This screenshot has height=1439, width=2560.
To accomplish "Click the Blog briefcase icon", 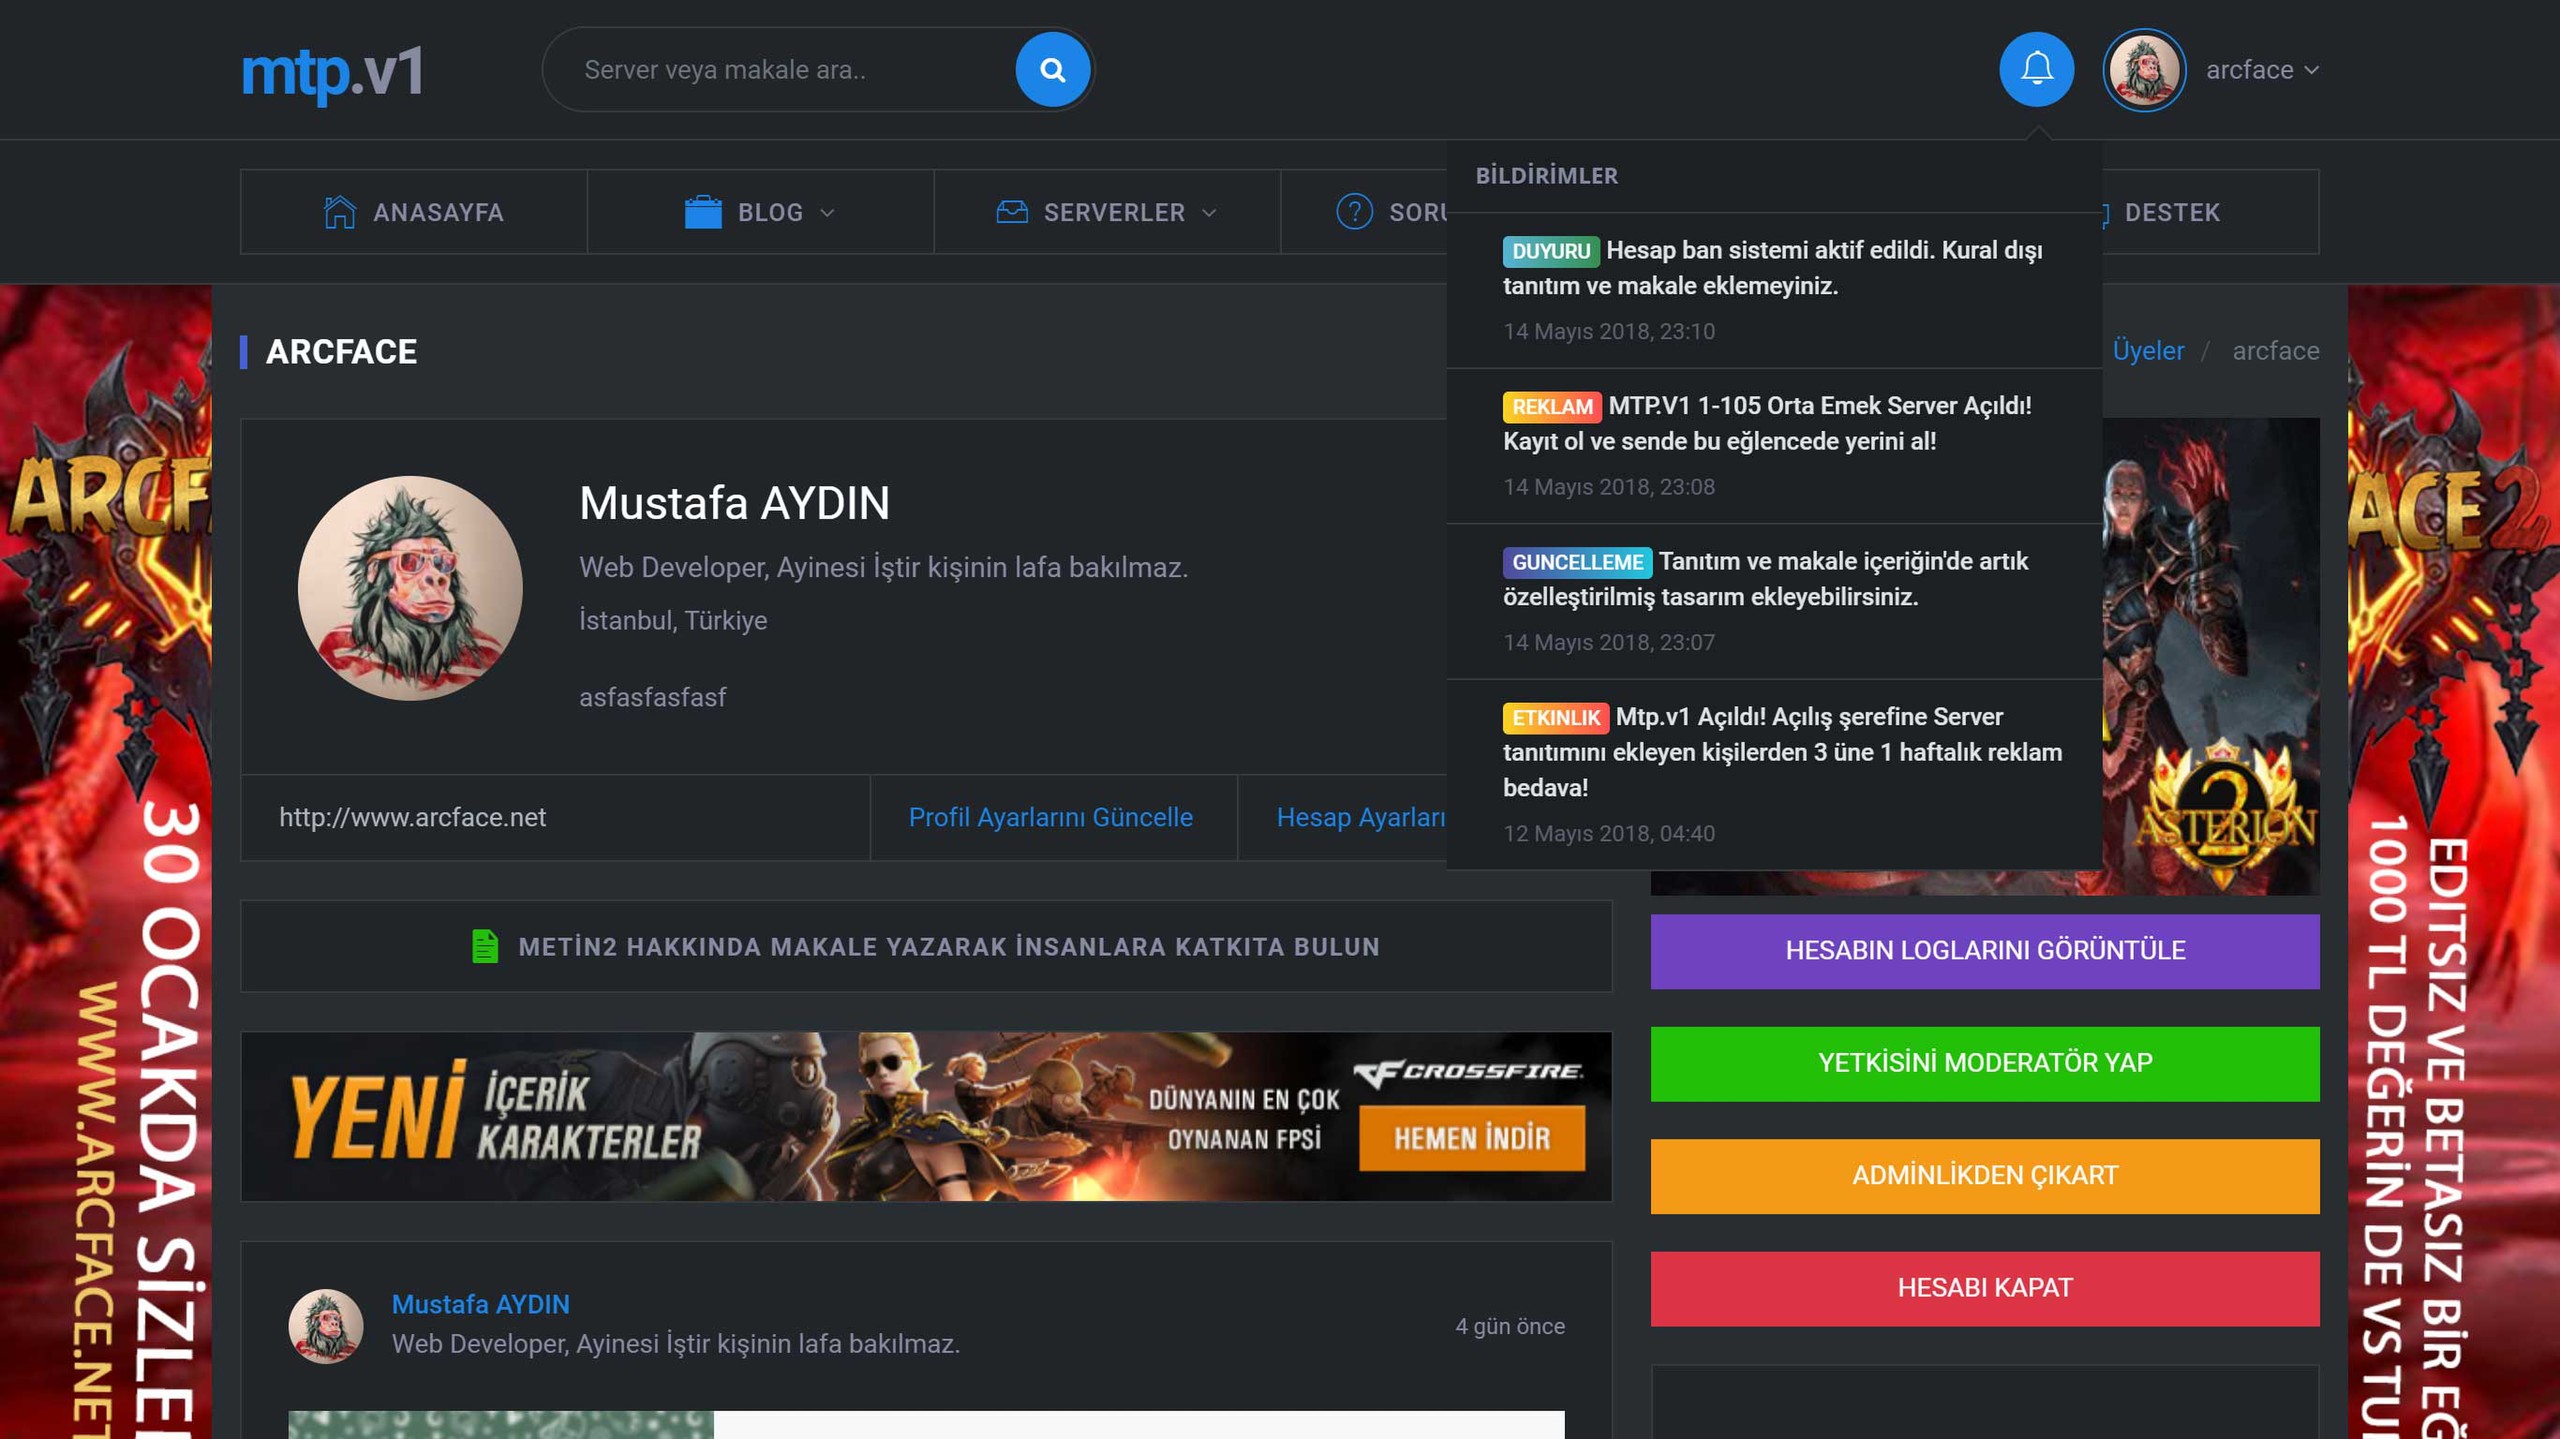I will (x=703, y=212).
